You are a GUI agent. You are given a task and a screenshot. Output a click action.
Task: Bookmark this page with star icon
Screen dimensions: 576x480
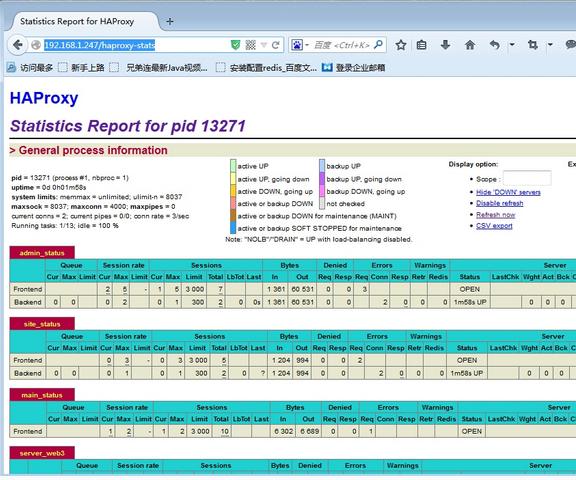point(401,45)
